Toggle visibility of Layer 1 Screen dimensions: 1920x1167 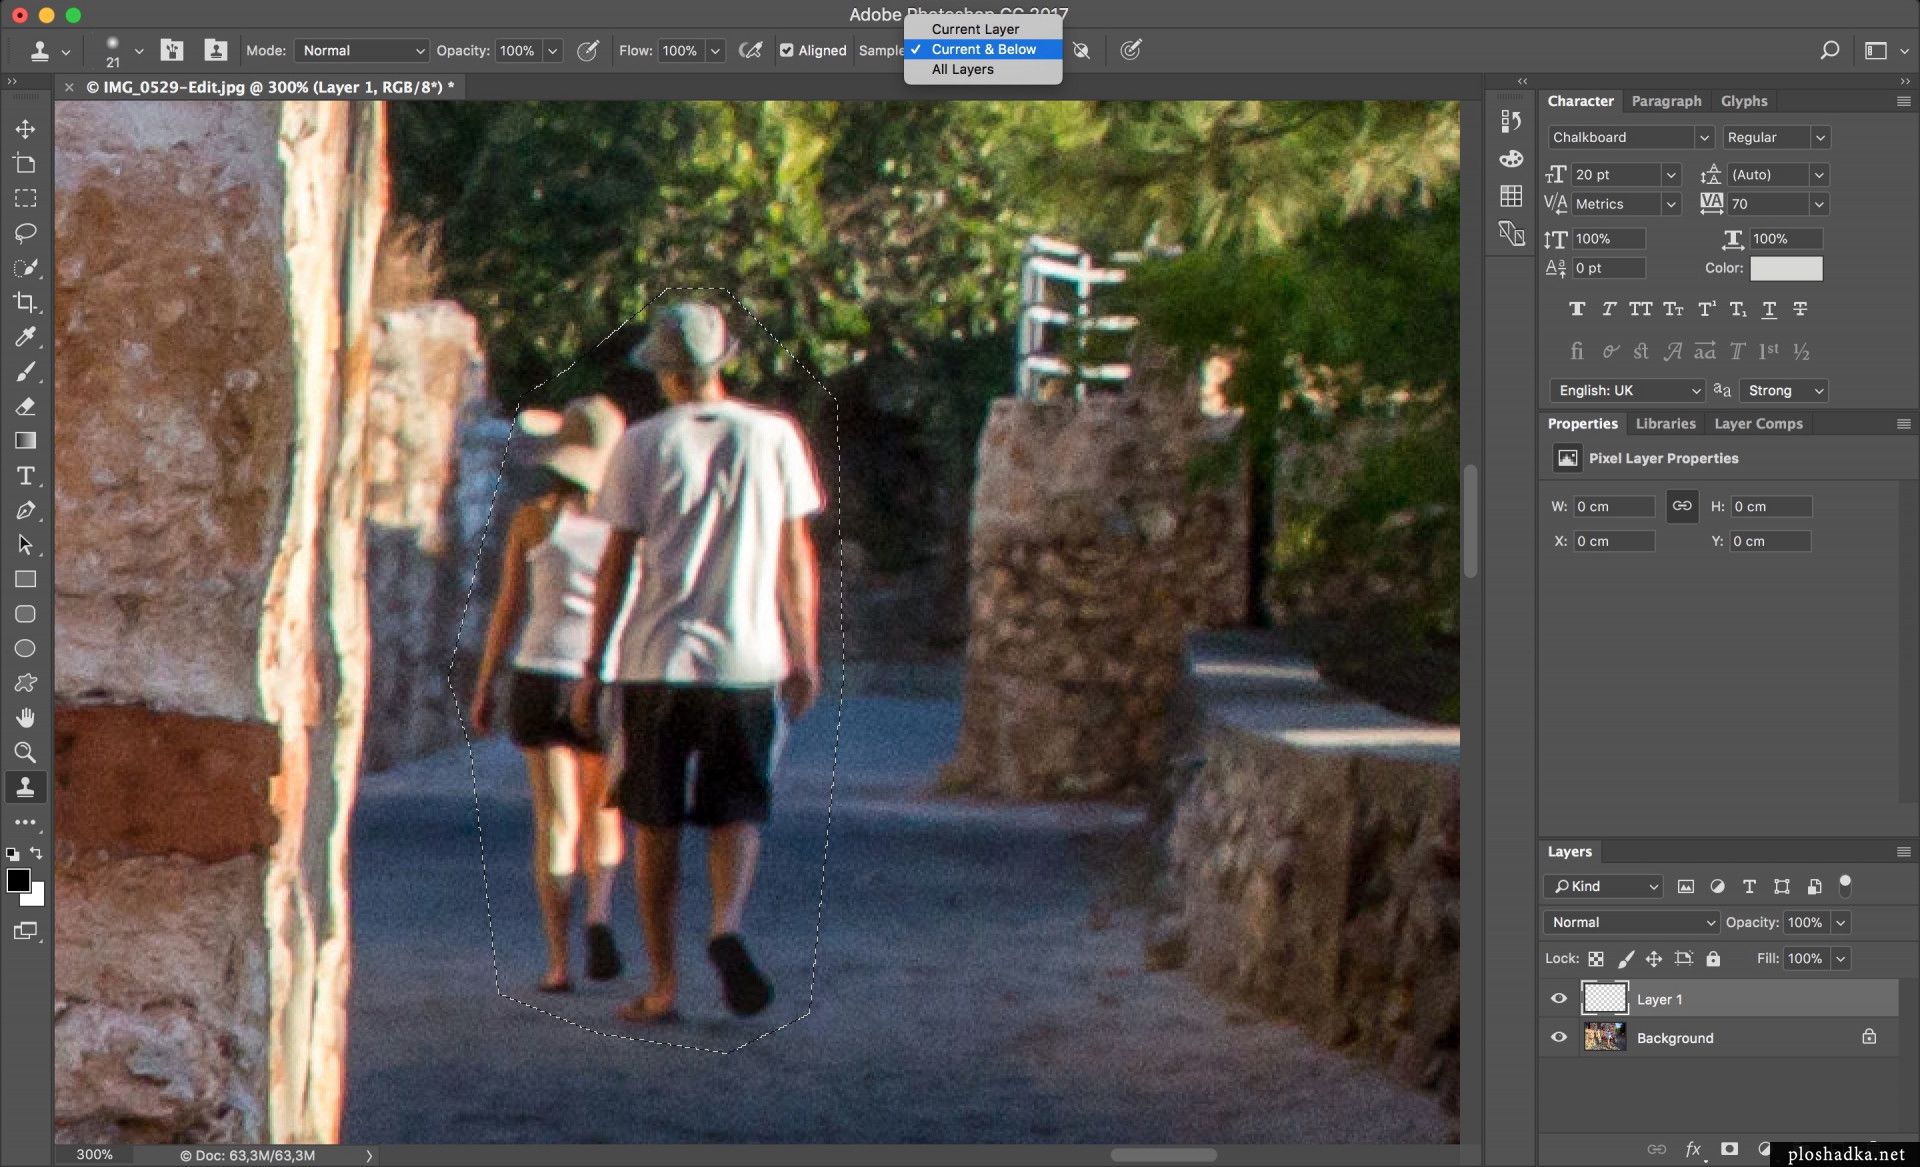coord(1558,997)
